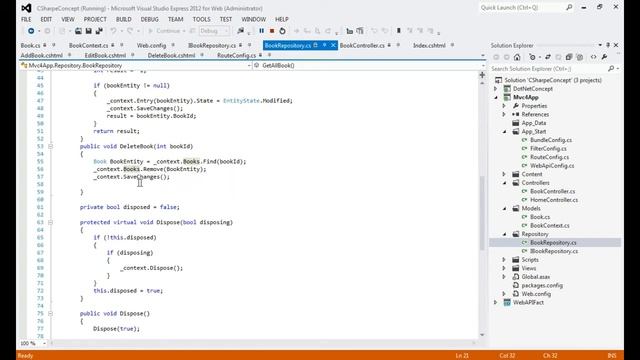This screenshot has width=640, height=360.
Task: Click the View Code angle brackets icon
Action: click(x=593, y=57)
